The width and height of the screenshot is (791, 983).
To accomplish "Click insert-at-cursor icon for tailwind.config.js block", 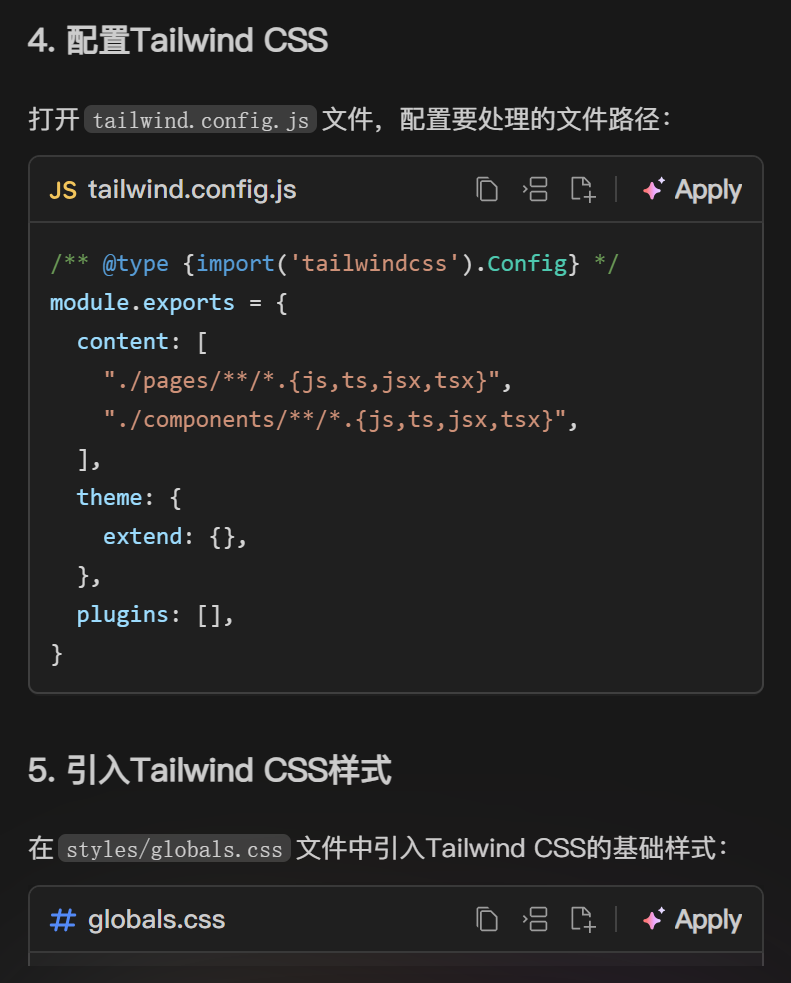I will (536, 189).
